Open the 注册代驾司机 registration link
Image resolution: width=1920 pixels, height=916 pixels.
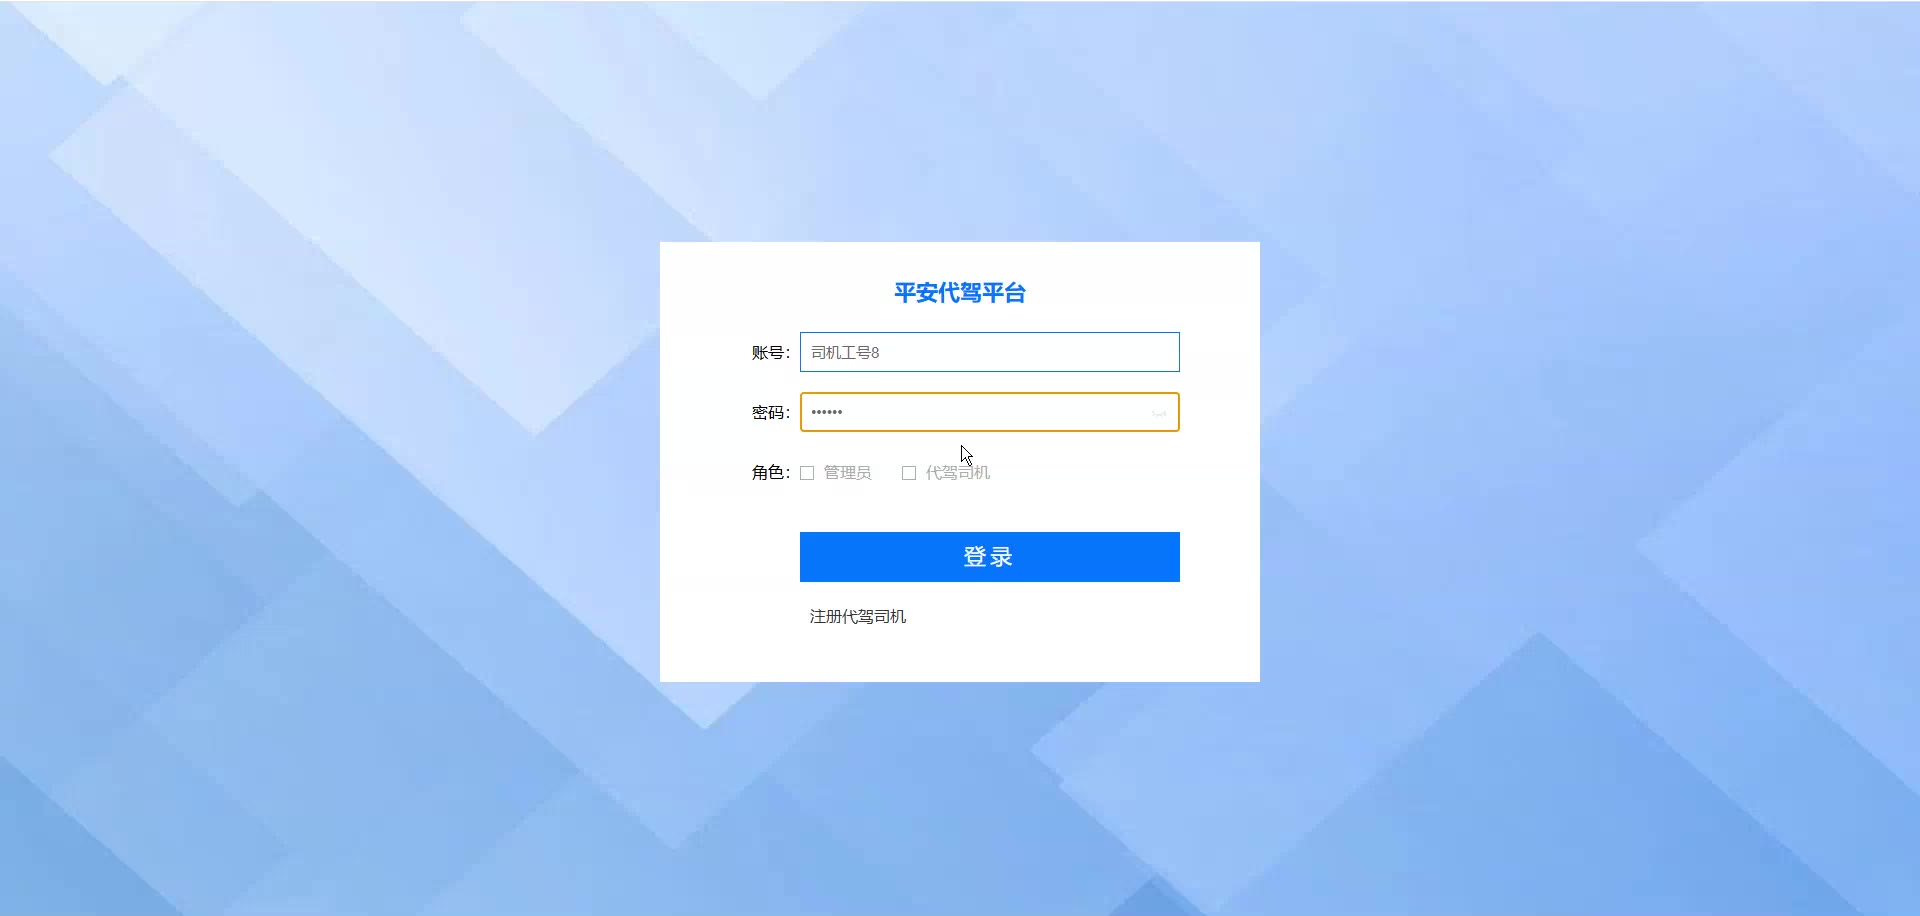858,617
